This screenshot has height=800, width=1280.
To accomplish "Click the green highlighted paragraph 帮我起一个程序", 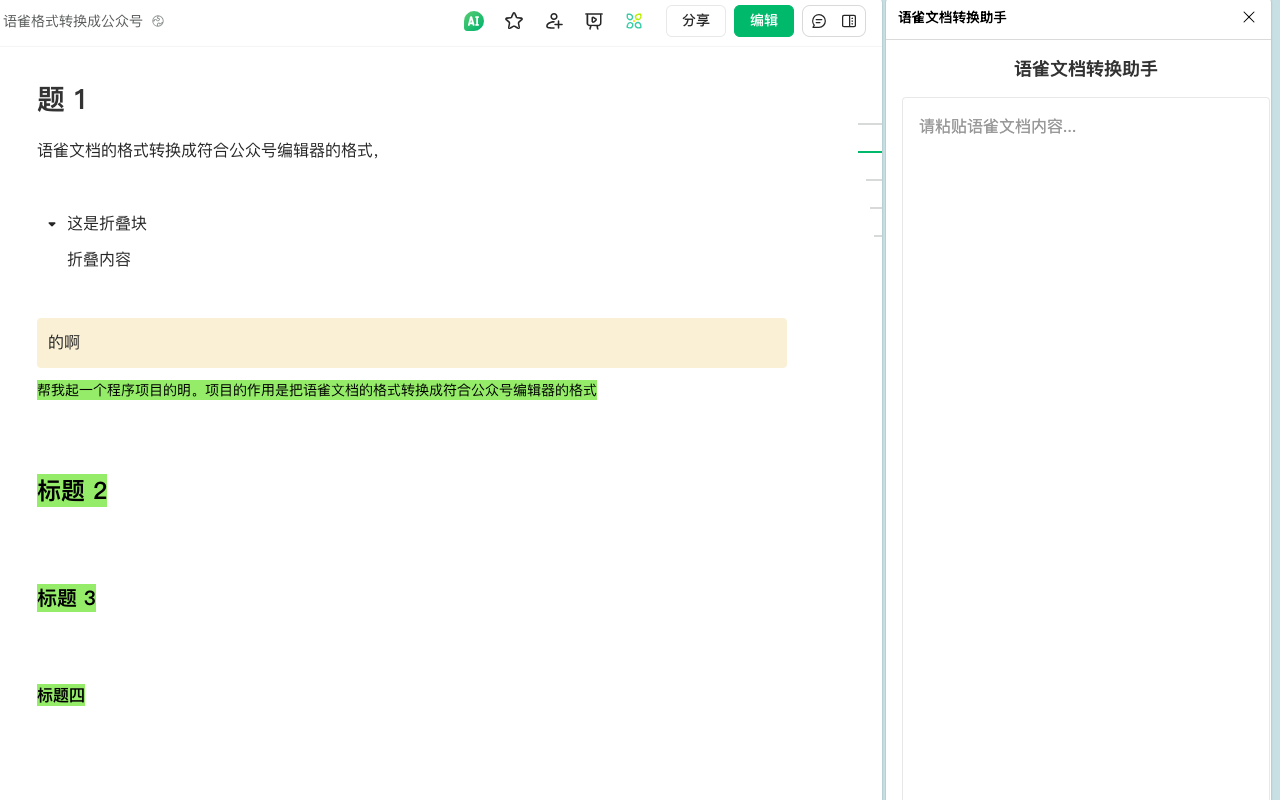I will [317, 390].
